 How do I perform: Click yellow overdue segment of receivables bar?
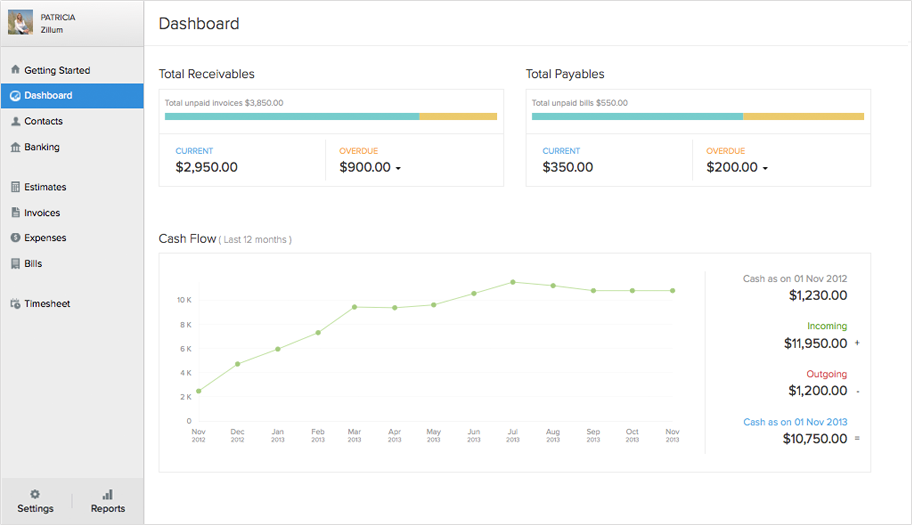(457, 117)
